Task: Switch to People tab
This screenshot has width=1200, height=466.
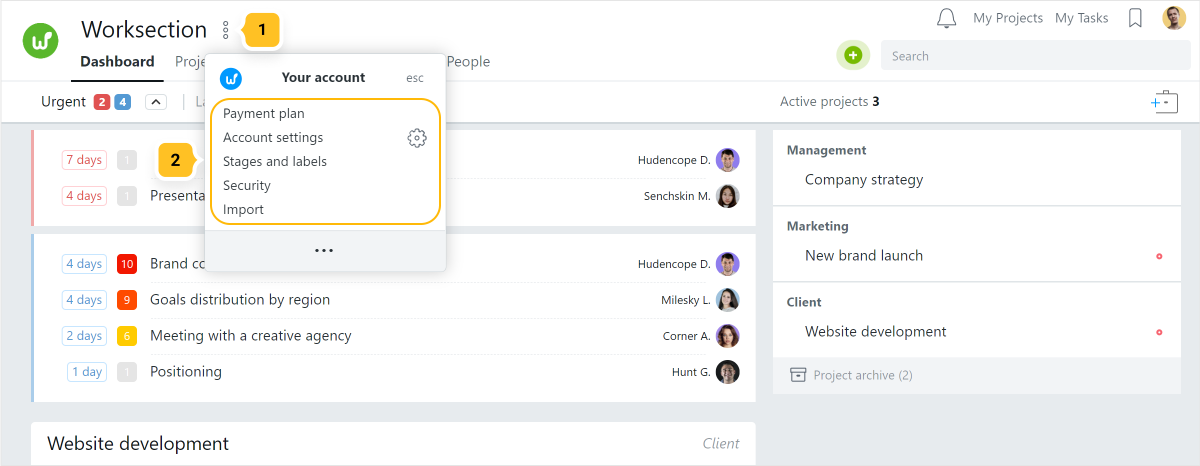Action: pyautogui.click(x=468, y=62)
